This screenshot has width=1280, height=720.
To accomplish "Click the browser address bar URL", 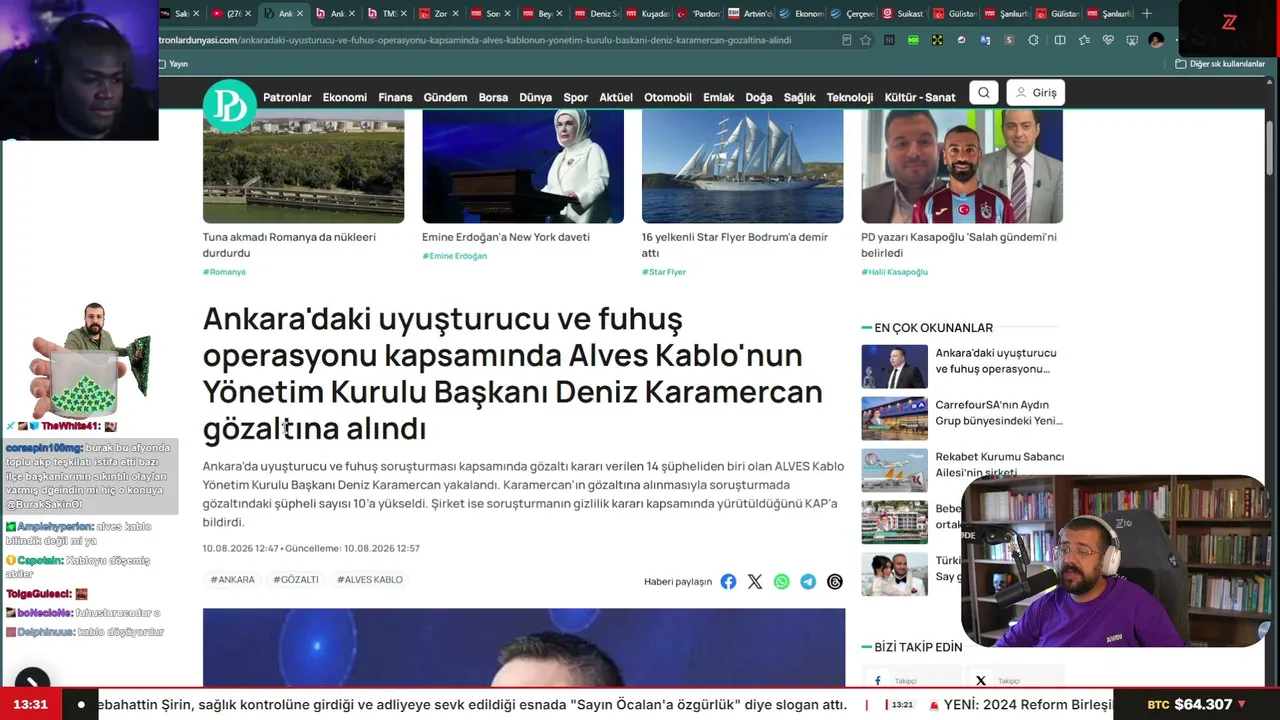I will coord(476,40).
